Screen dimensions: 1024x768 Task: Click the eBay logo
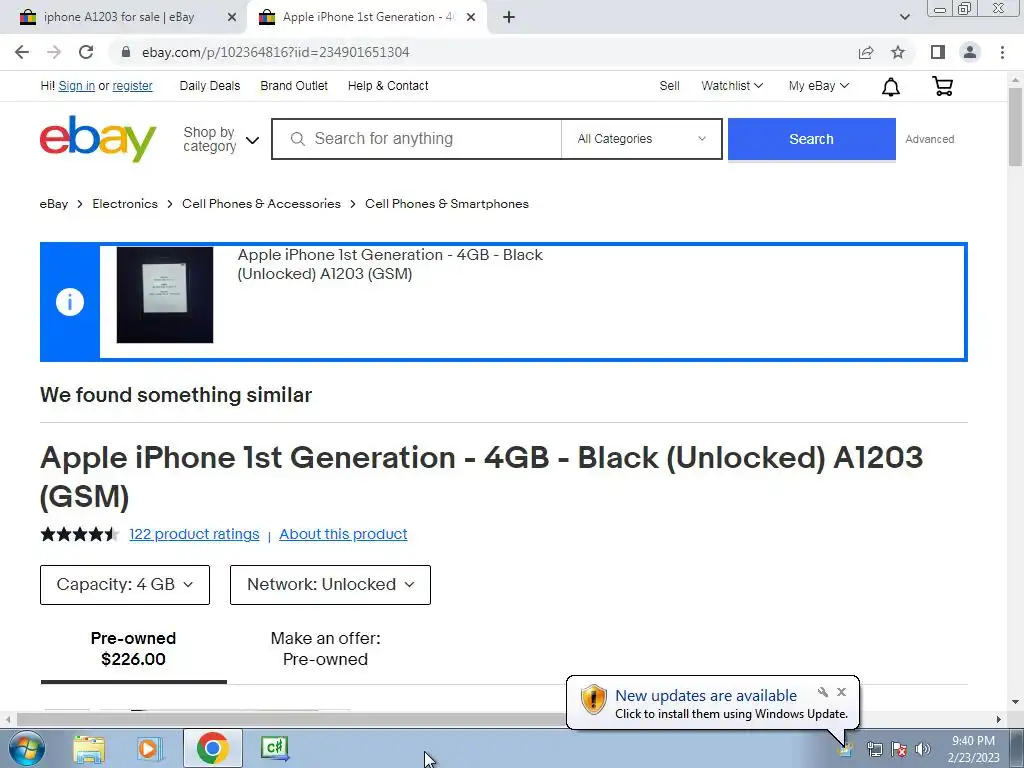(98, 138)
